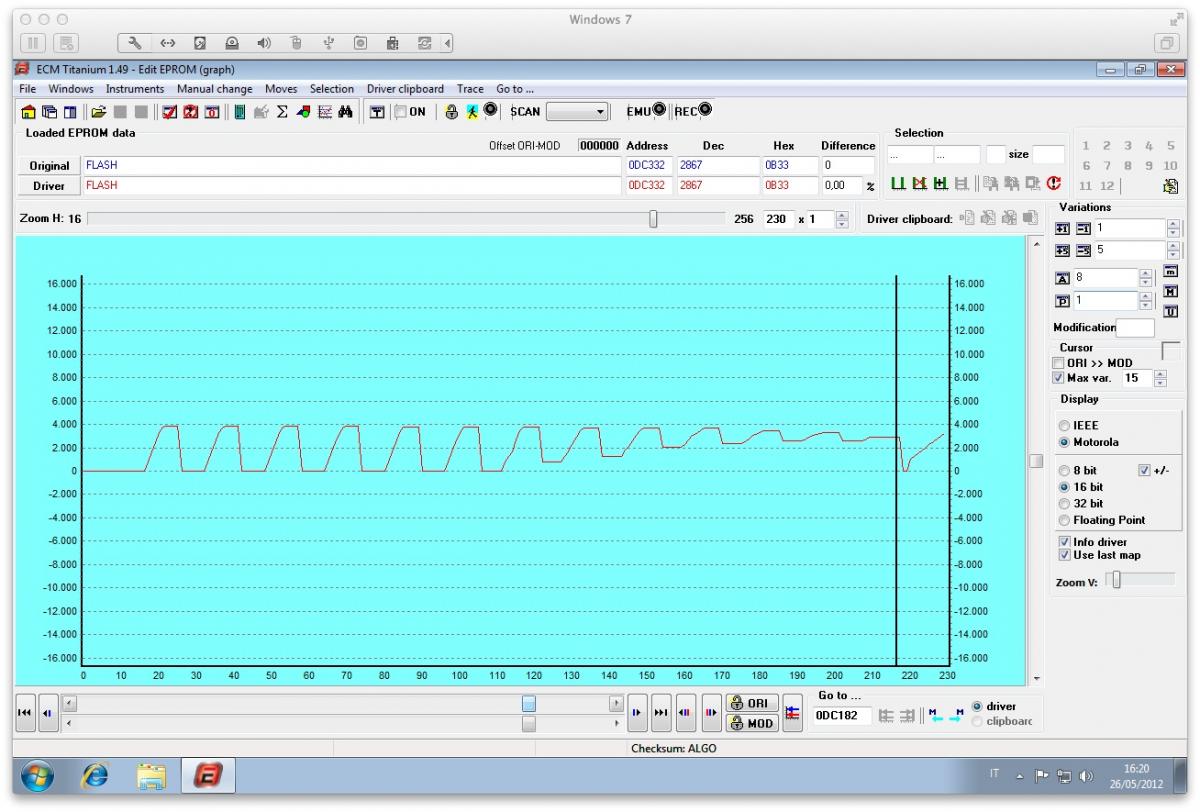This screenshot has height=812, width=1200.
Task: Click the home icon in the ECM toolbar
Action: [27, 111]
